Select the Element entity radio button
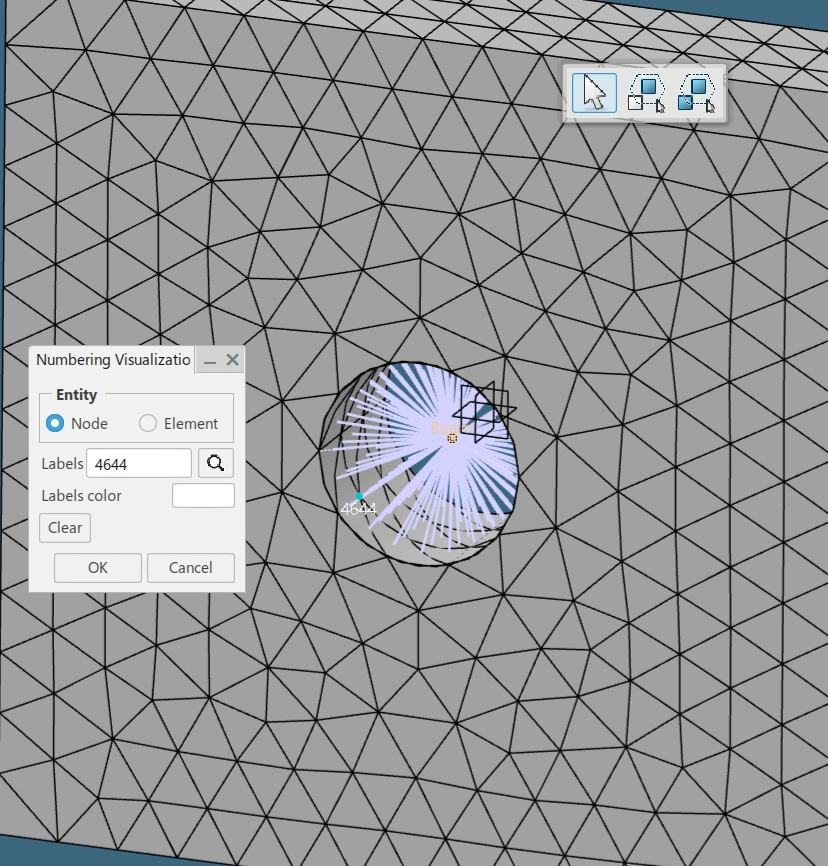 [147, 424]
